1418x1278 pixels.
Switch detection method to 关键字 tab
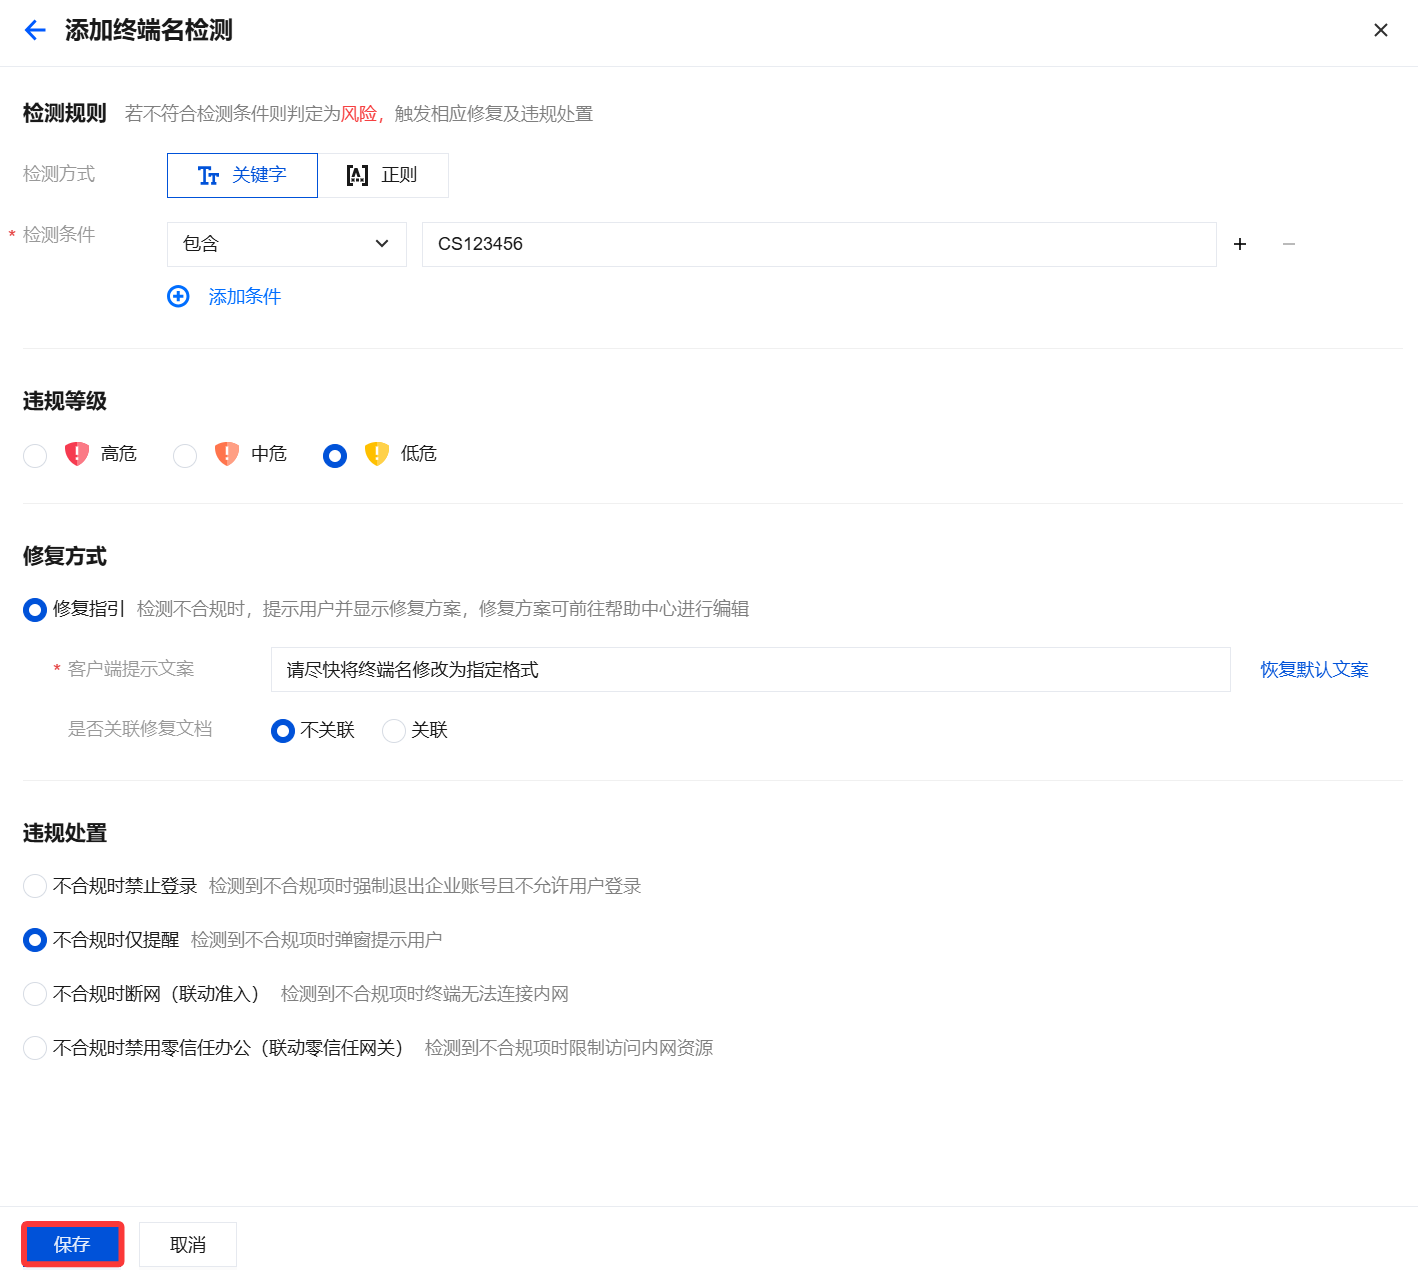tap(242, 175)
